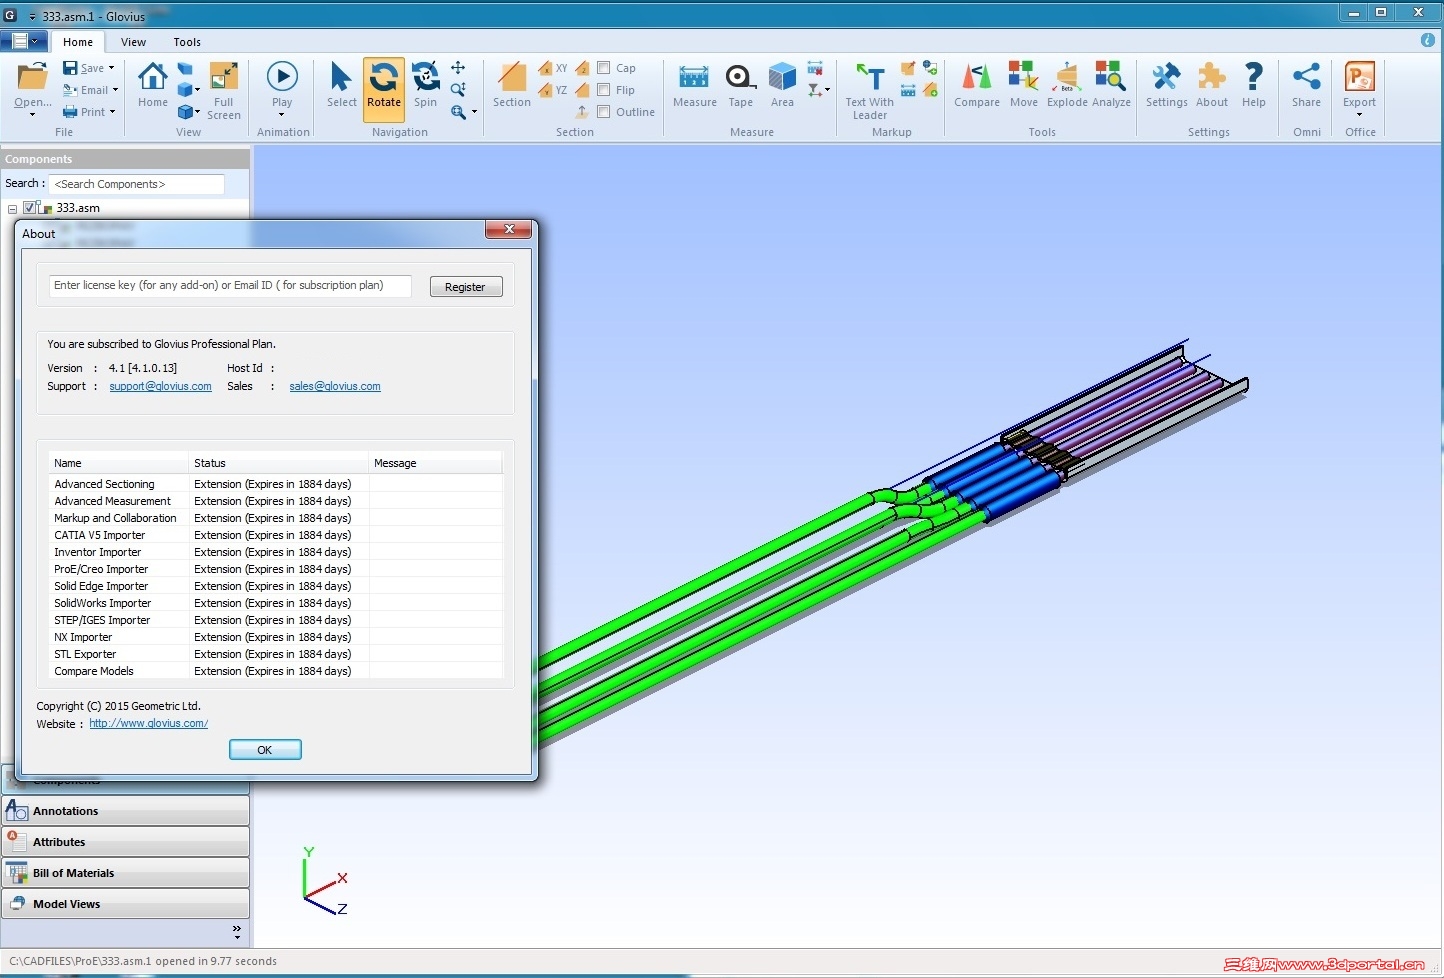The height and width of the screenshot is (978, 1444).
Task: Click the About puzzle-piece icon
Action: pos(1212,77)
